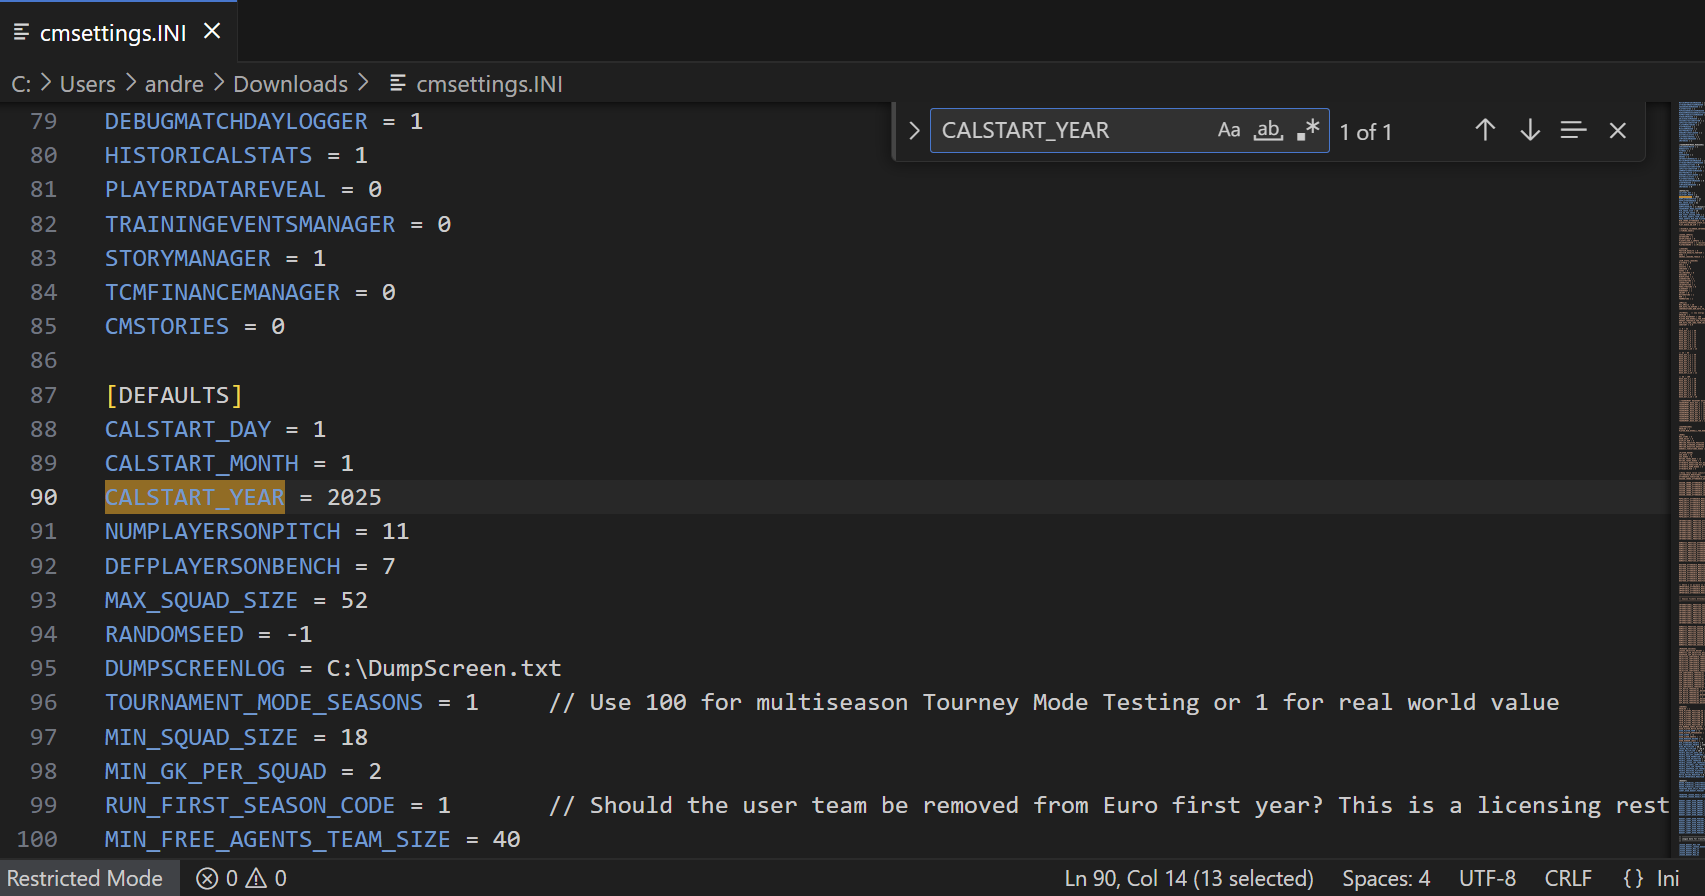Click the file icon in breadcrumb path
The width and height of the screenshot is (1705, 896).
coord(397,83)
